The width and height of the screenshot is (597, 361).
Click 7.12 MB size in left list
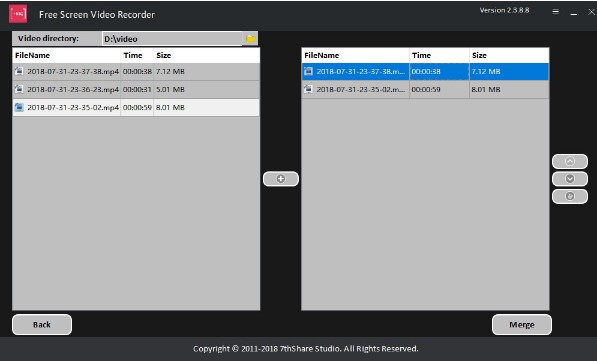170,72
